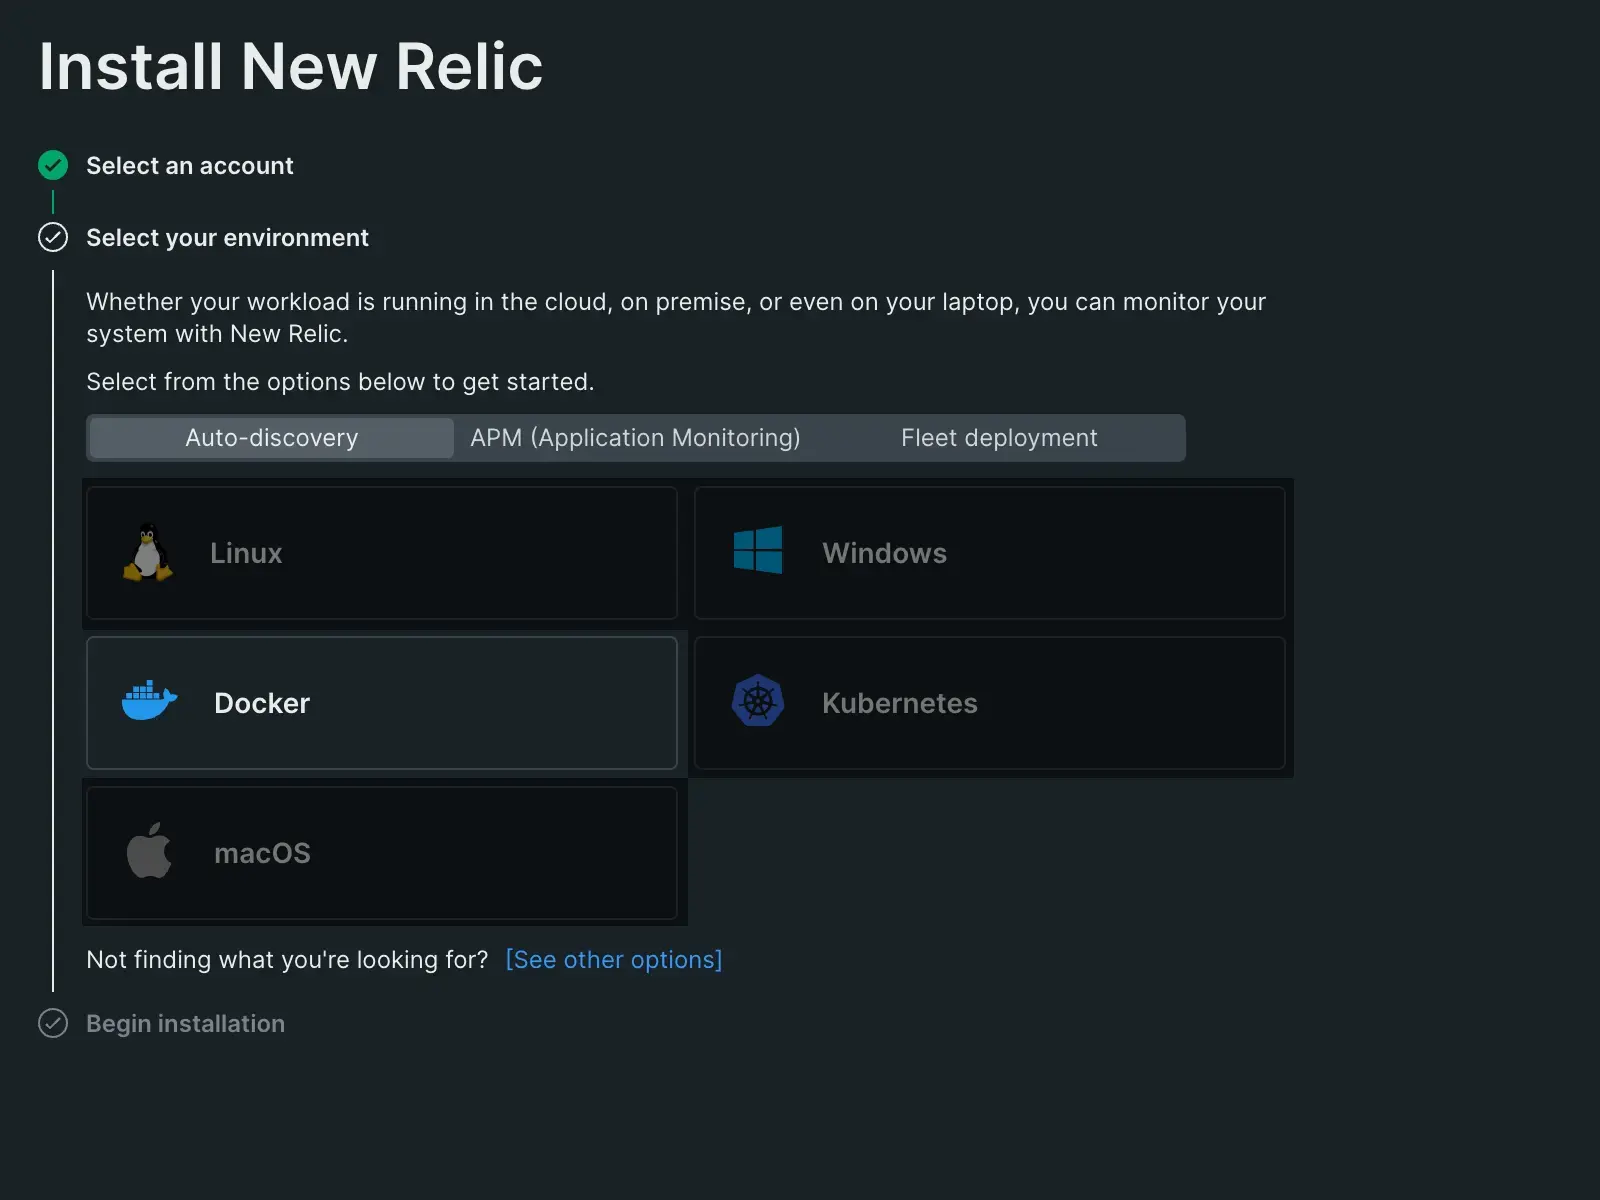Choose the Kubernetes environment label

[x=899, y=703]
